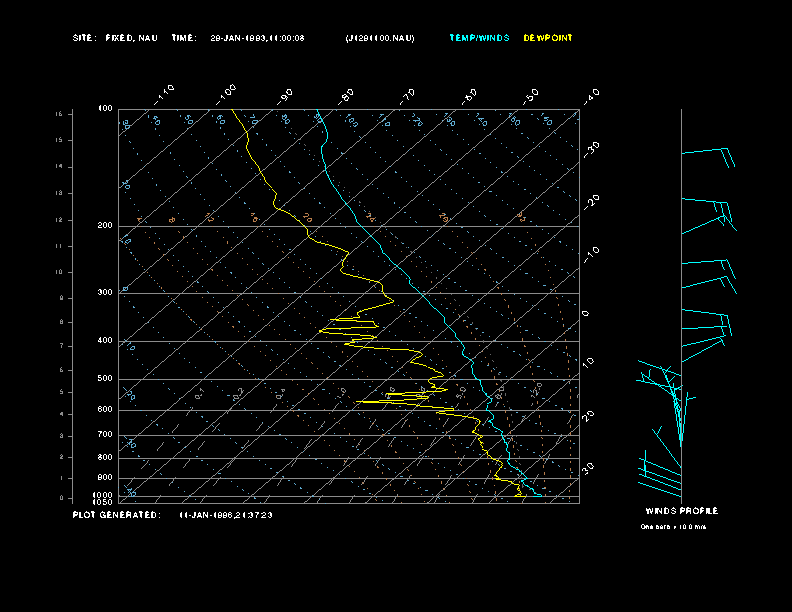Viewport: 792px width, 612px height.
Task: Click the 1000 pressure level label
Action: (x=104, y=495)
